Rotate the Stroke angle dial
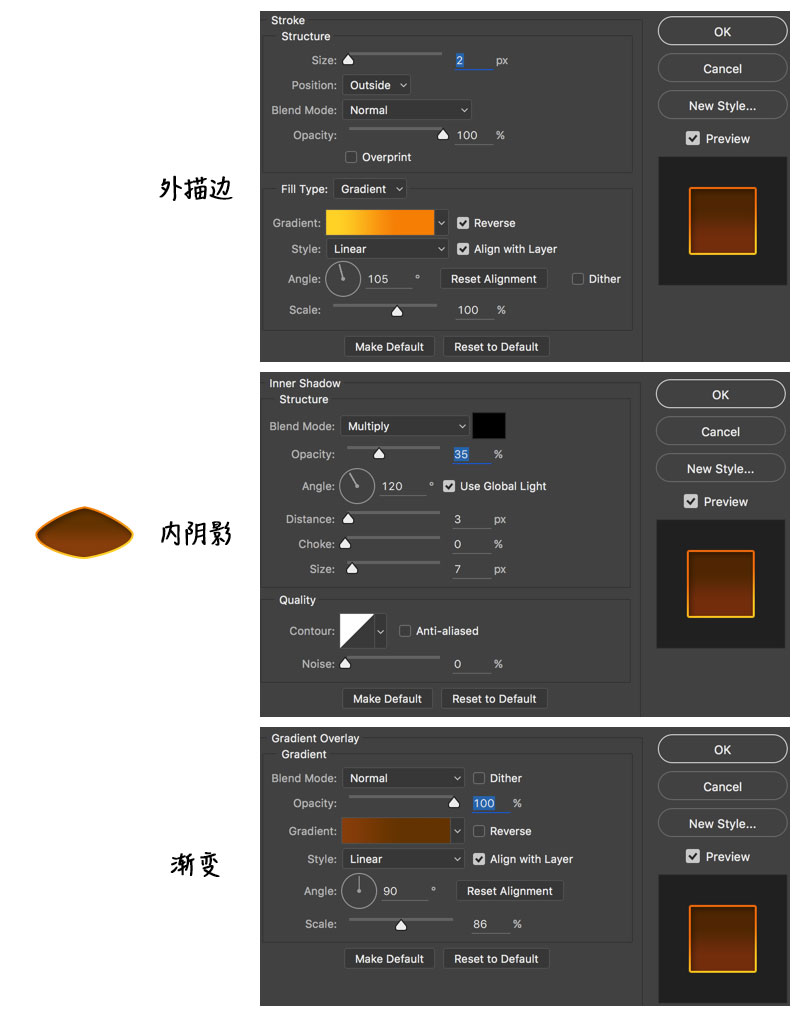Image resolution: width=800 pixels, height=1020 pixels. tap(343, 278)
